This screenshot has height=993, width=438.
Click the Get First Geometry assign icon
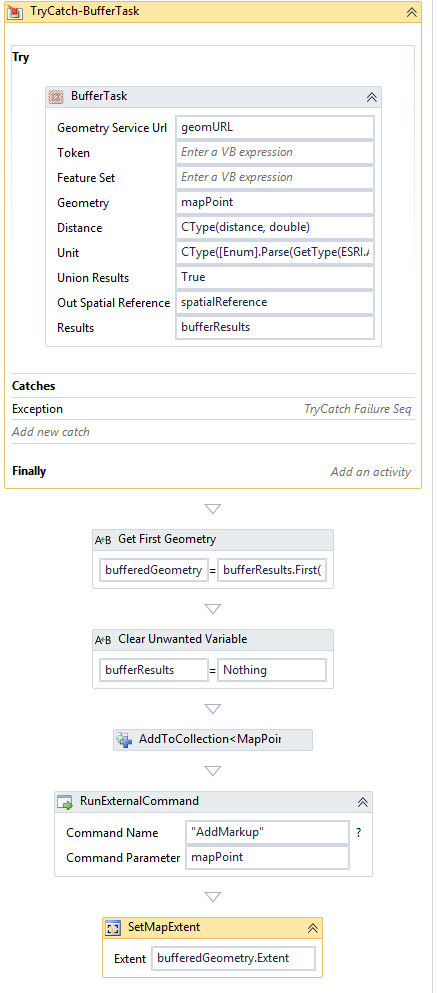coord(103,540)
